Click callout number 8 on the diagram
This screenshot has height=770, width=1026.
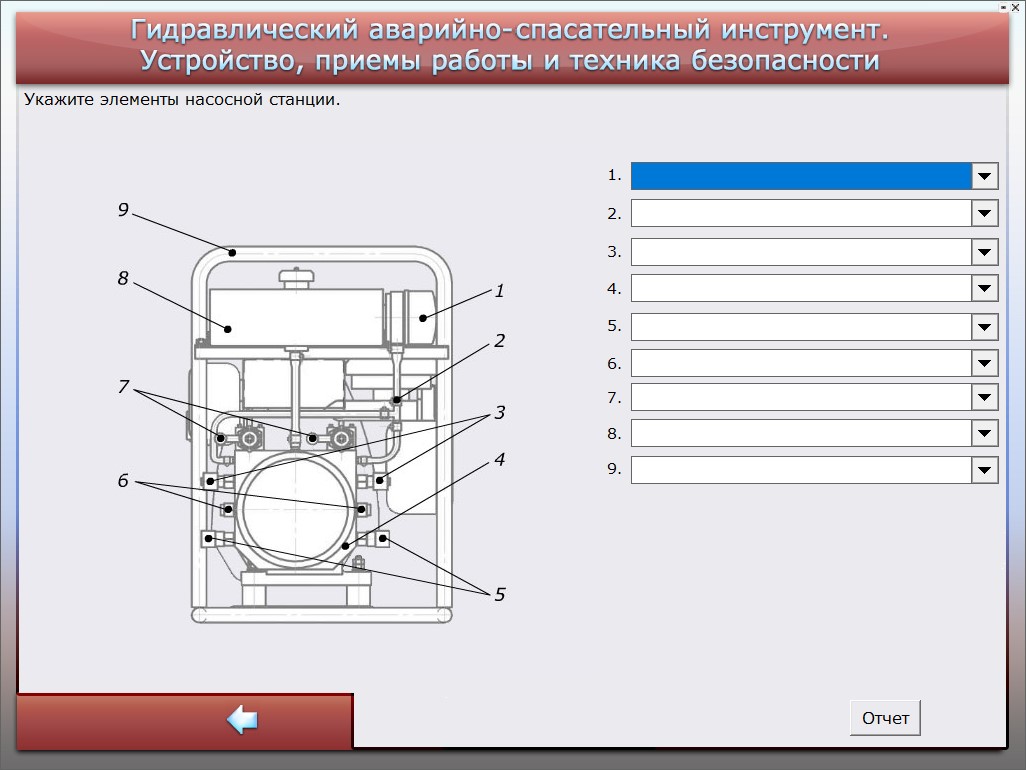[x=123, y=279]
